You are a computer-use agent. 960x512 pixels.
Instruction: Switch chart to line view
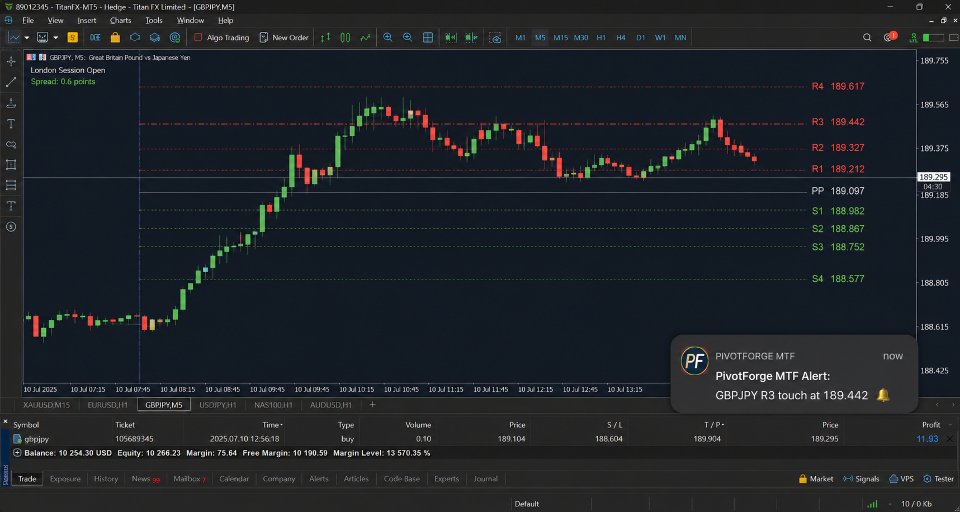tap(366, 37)
